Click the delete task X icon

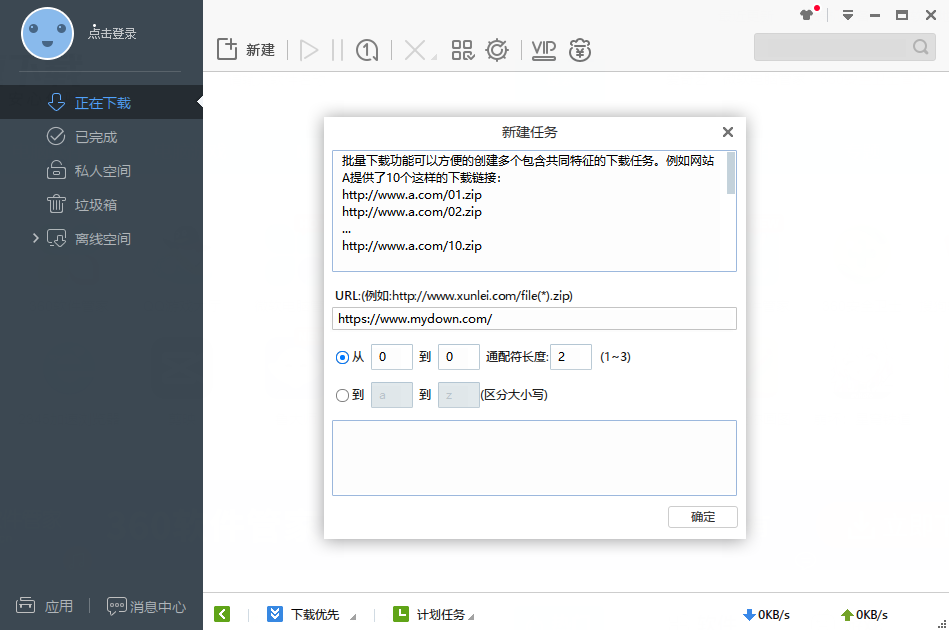[x=415, y=50]
